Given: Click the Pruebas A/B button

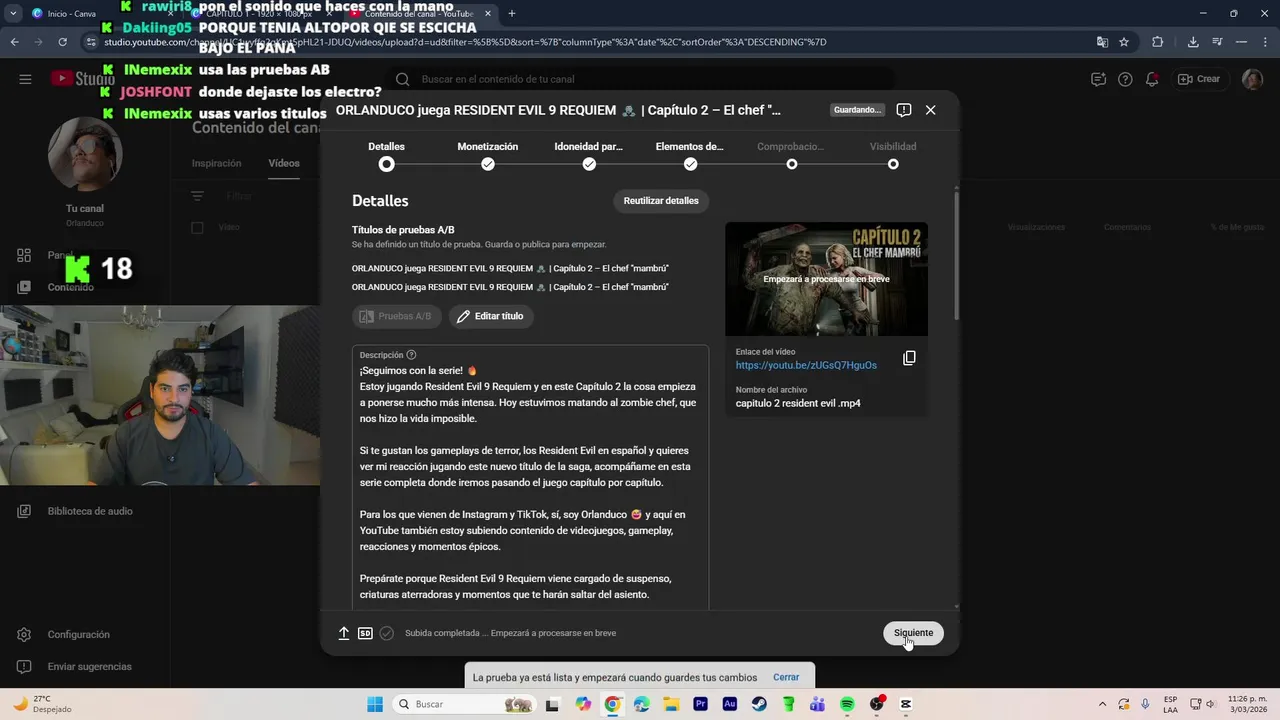Looking at the screenshot, I should click(x=396, y=316).
